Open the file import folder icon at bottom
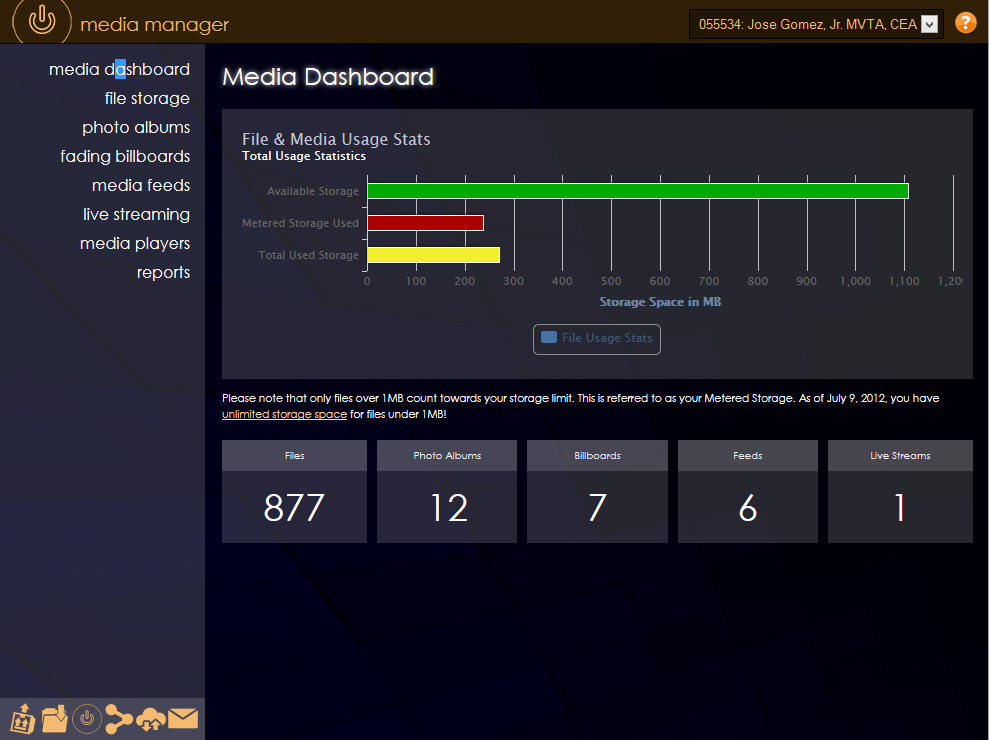990x740 pixels. click(x=54, y=718)
